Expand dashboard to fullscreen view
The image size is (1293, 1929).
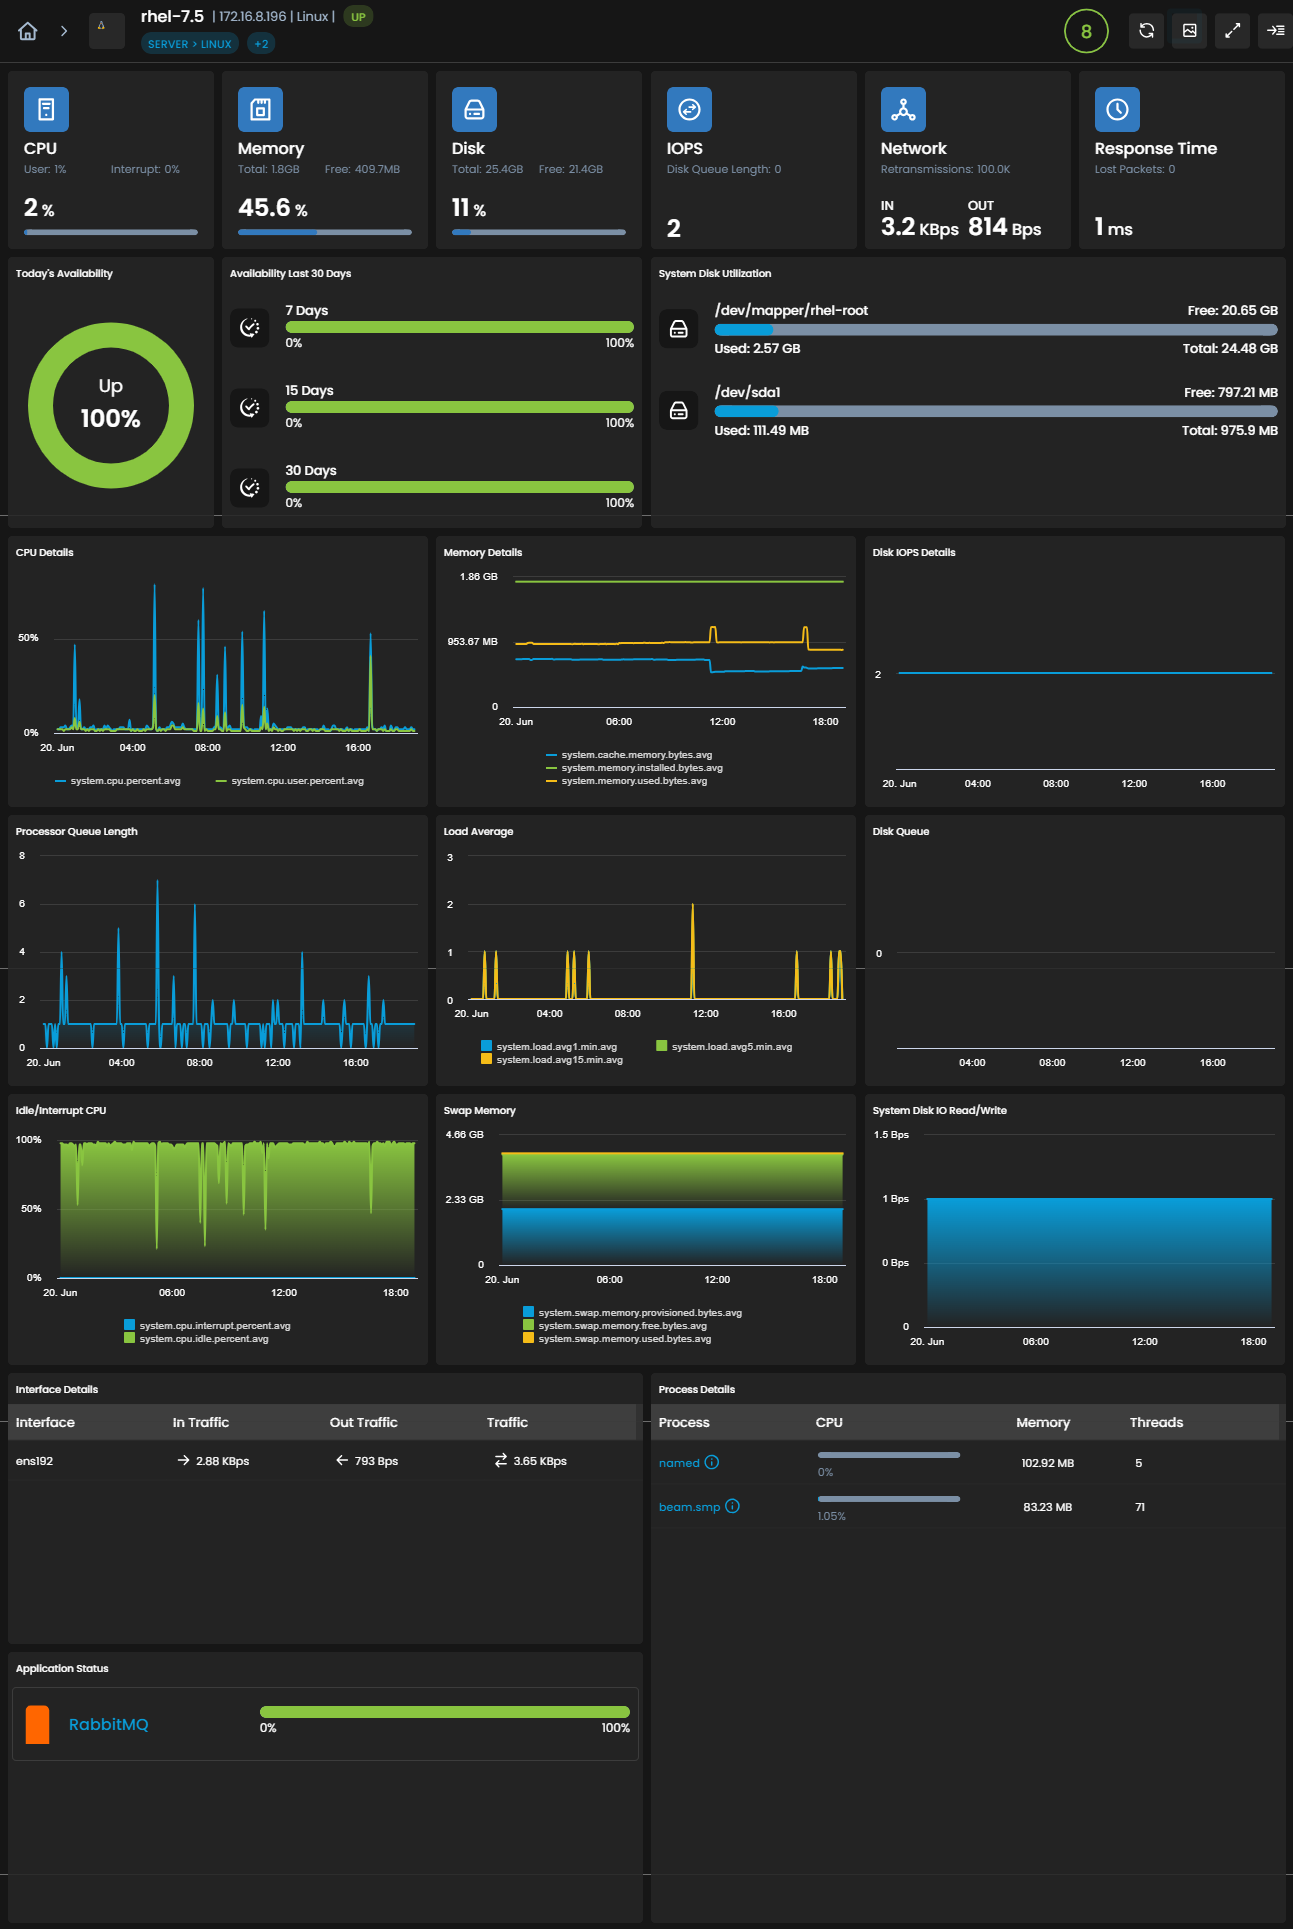1232,31
